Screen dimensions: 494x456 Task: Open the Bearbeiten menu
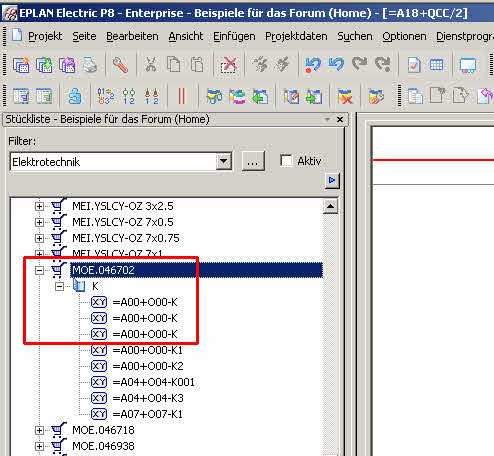coord(132,36)
